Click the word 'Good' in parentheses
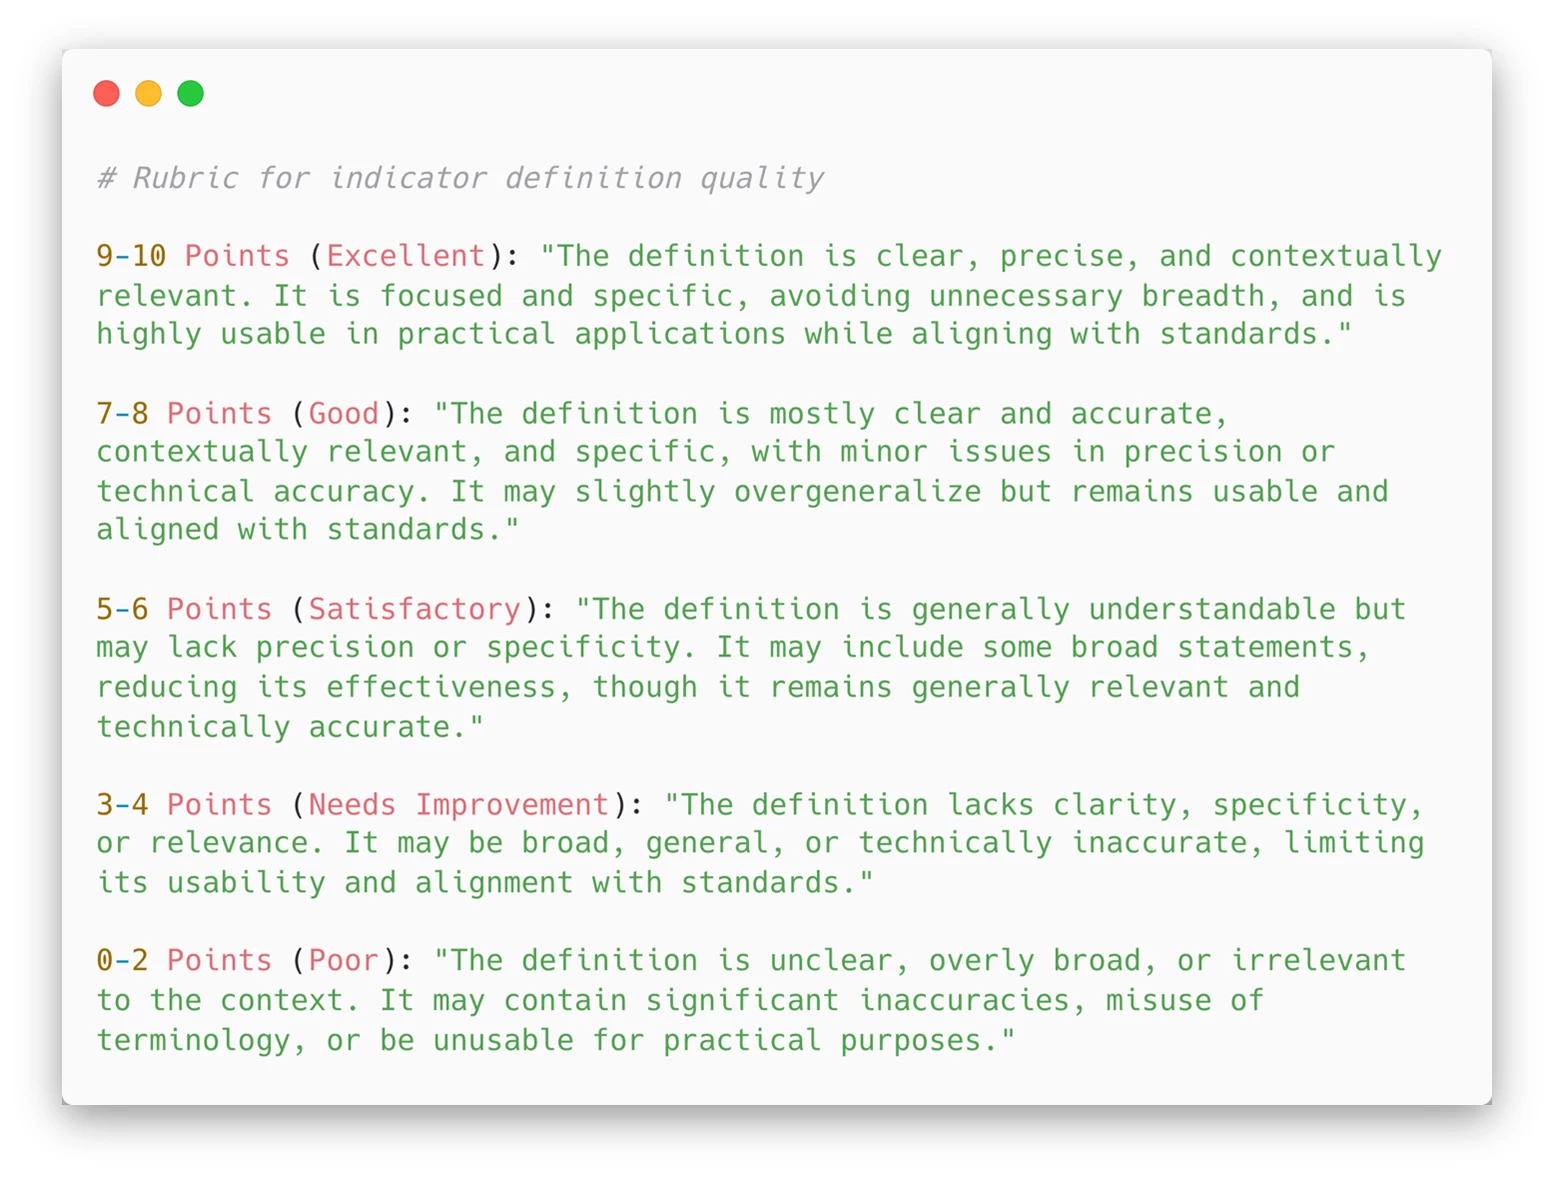 click(x=343, y=413)
